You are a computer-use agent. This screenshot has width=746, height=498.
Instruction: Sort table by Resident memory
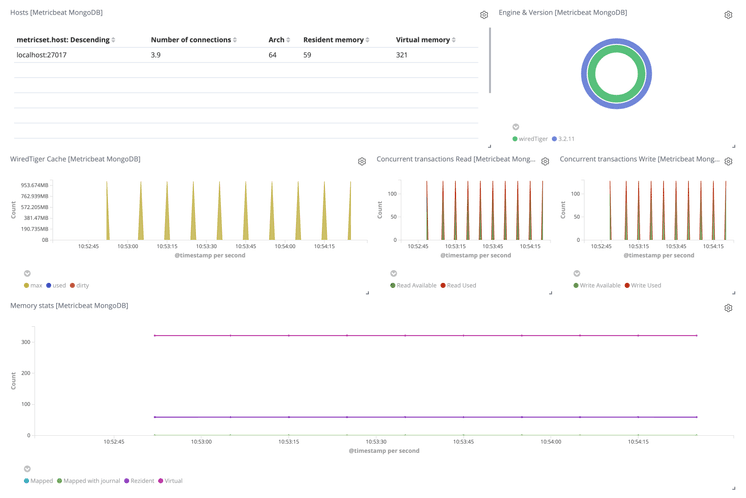336,40
